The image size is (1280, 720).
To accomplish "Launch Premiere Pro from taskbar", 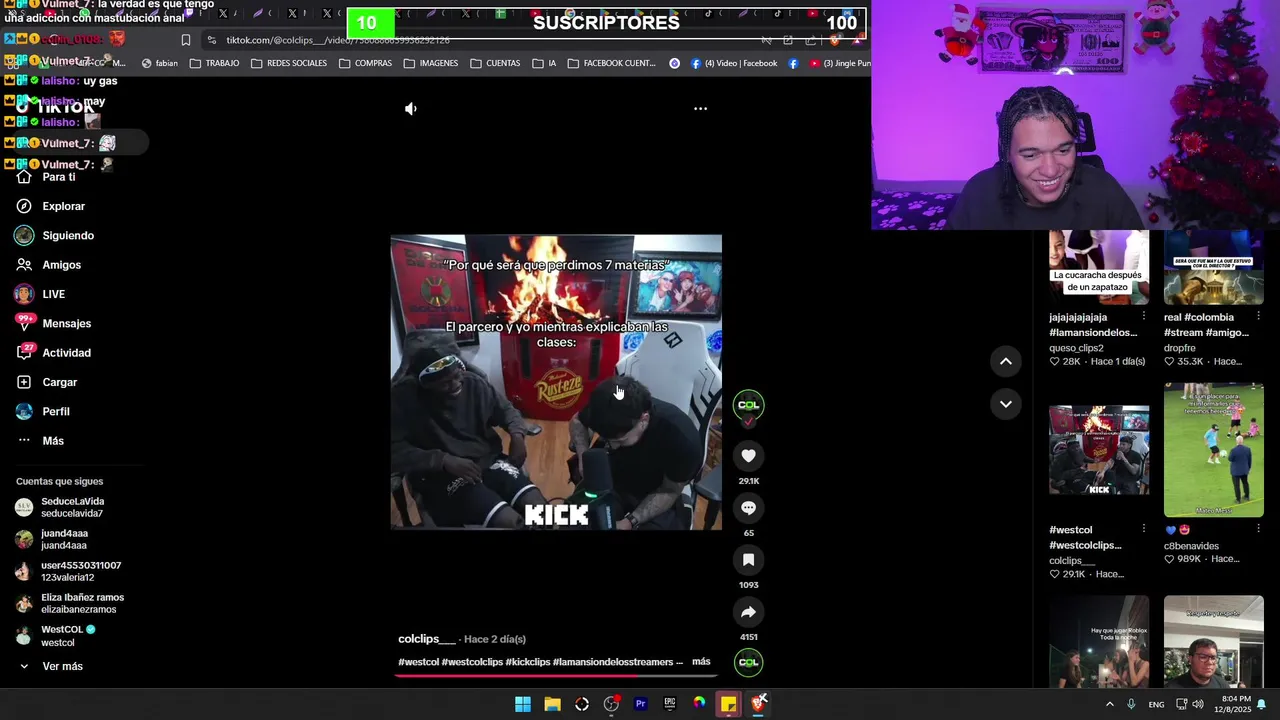I will click(x=640, y=704).
